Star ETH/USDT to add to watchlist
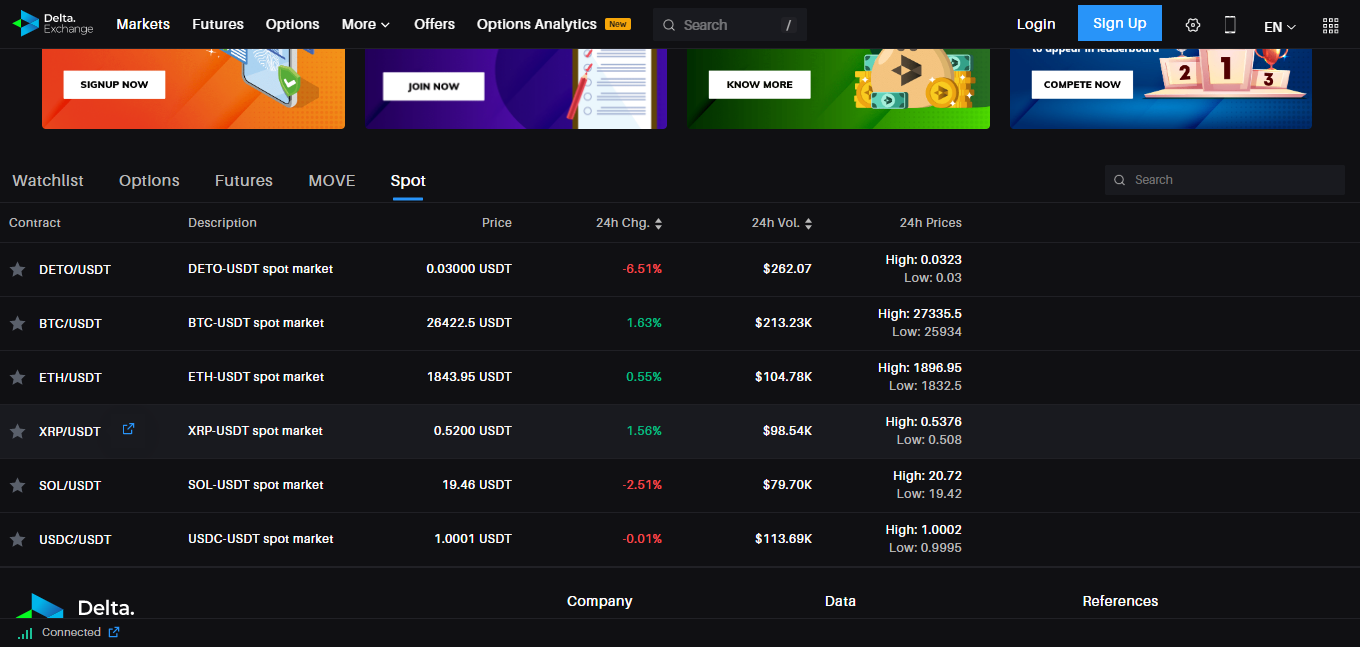1360x647 pixels. coord(17,377)
